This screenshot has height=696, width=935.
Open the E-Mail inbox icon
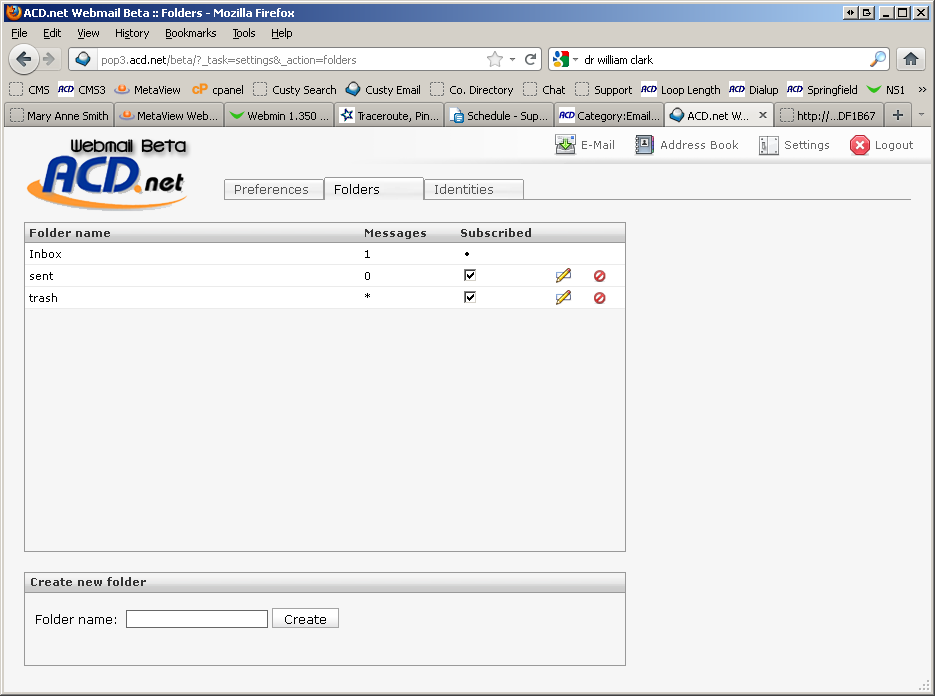(x=565, y=145)
